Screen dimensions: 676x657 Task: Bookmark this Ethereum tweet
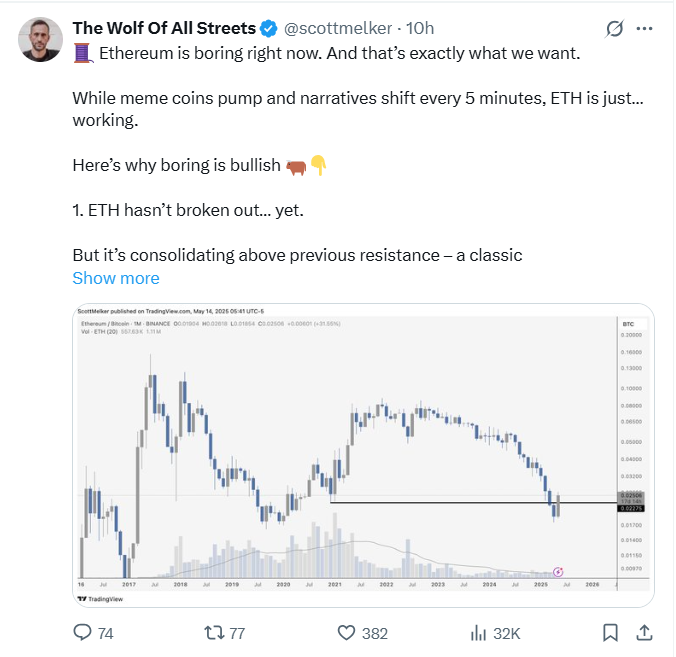[610, 632]
